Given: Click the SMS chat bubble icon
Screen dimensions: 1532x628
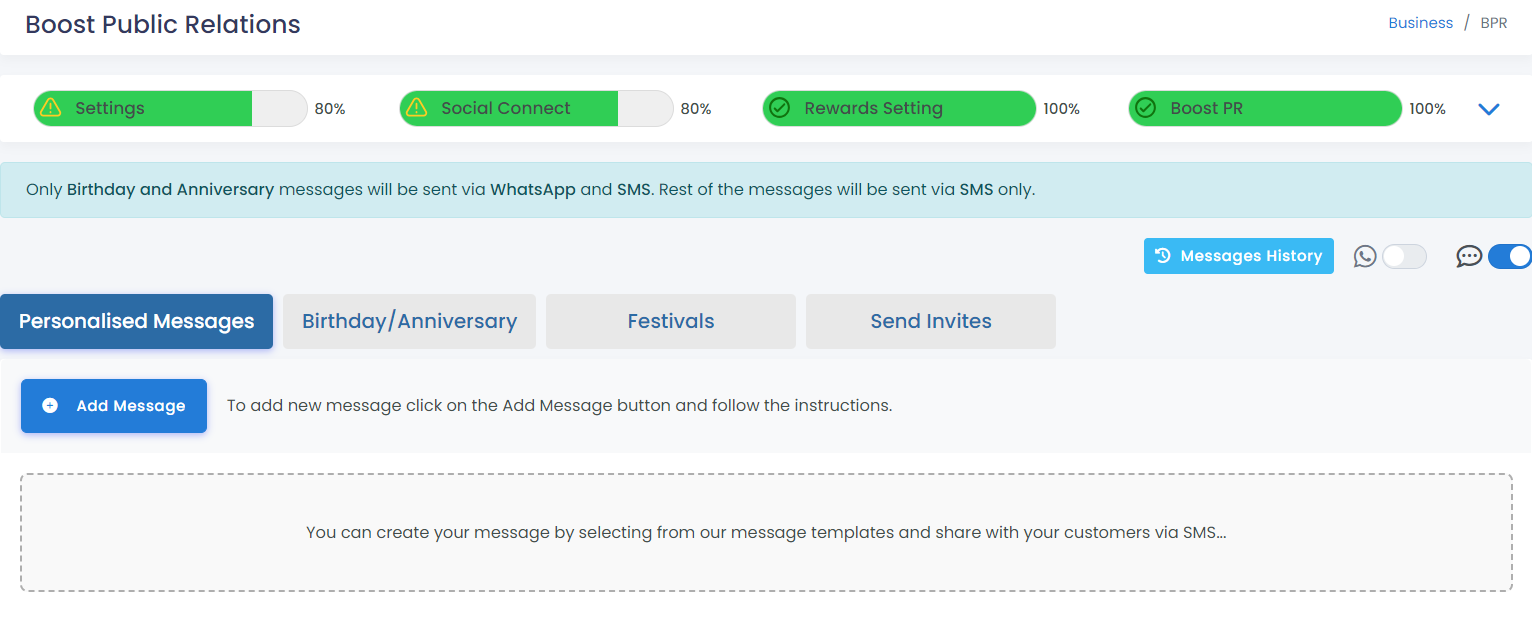Looking at the screenshot, I should pyautogui.click(x=1469, y=257).
